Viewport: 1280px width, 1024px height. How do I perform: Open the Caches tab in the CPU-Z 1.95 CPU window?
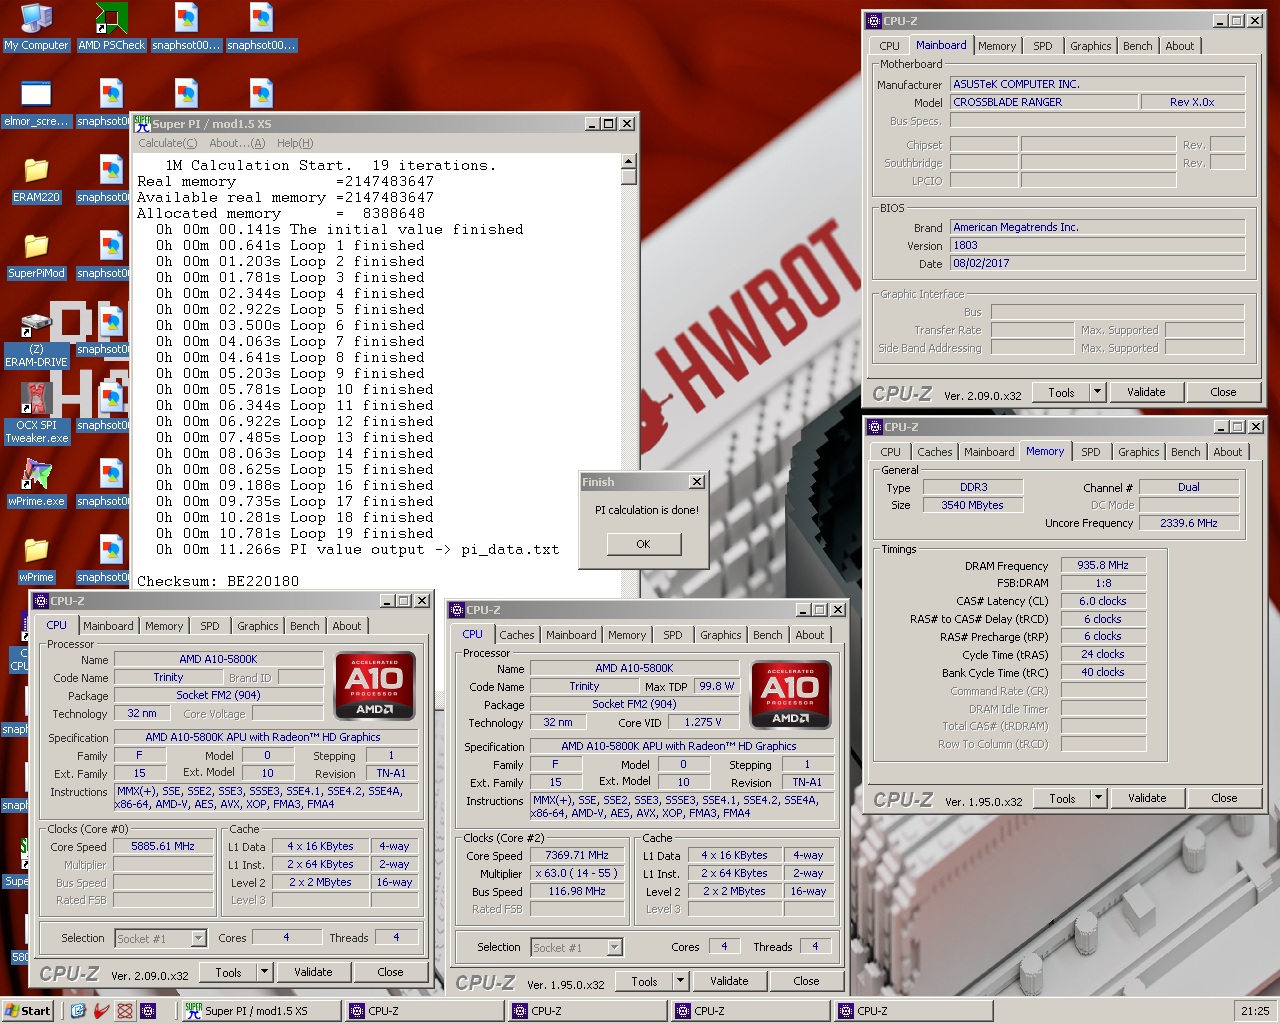516,635
